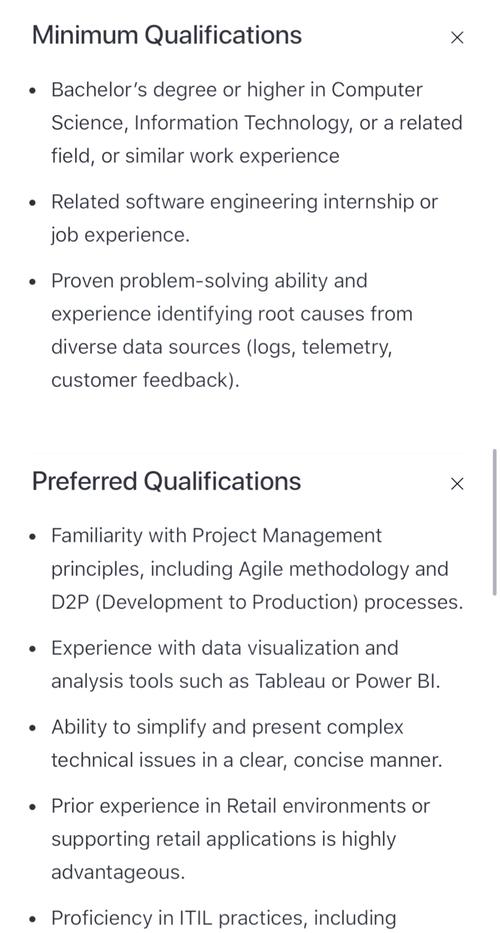Viewport: 500px width, 933px height.
Task: Click the Proven problem-solving ability bullet text
Action: coord(232,330)
